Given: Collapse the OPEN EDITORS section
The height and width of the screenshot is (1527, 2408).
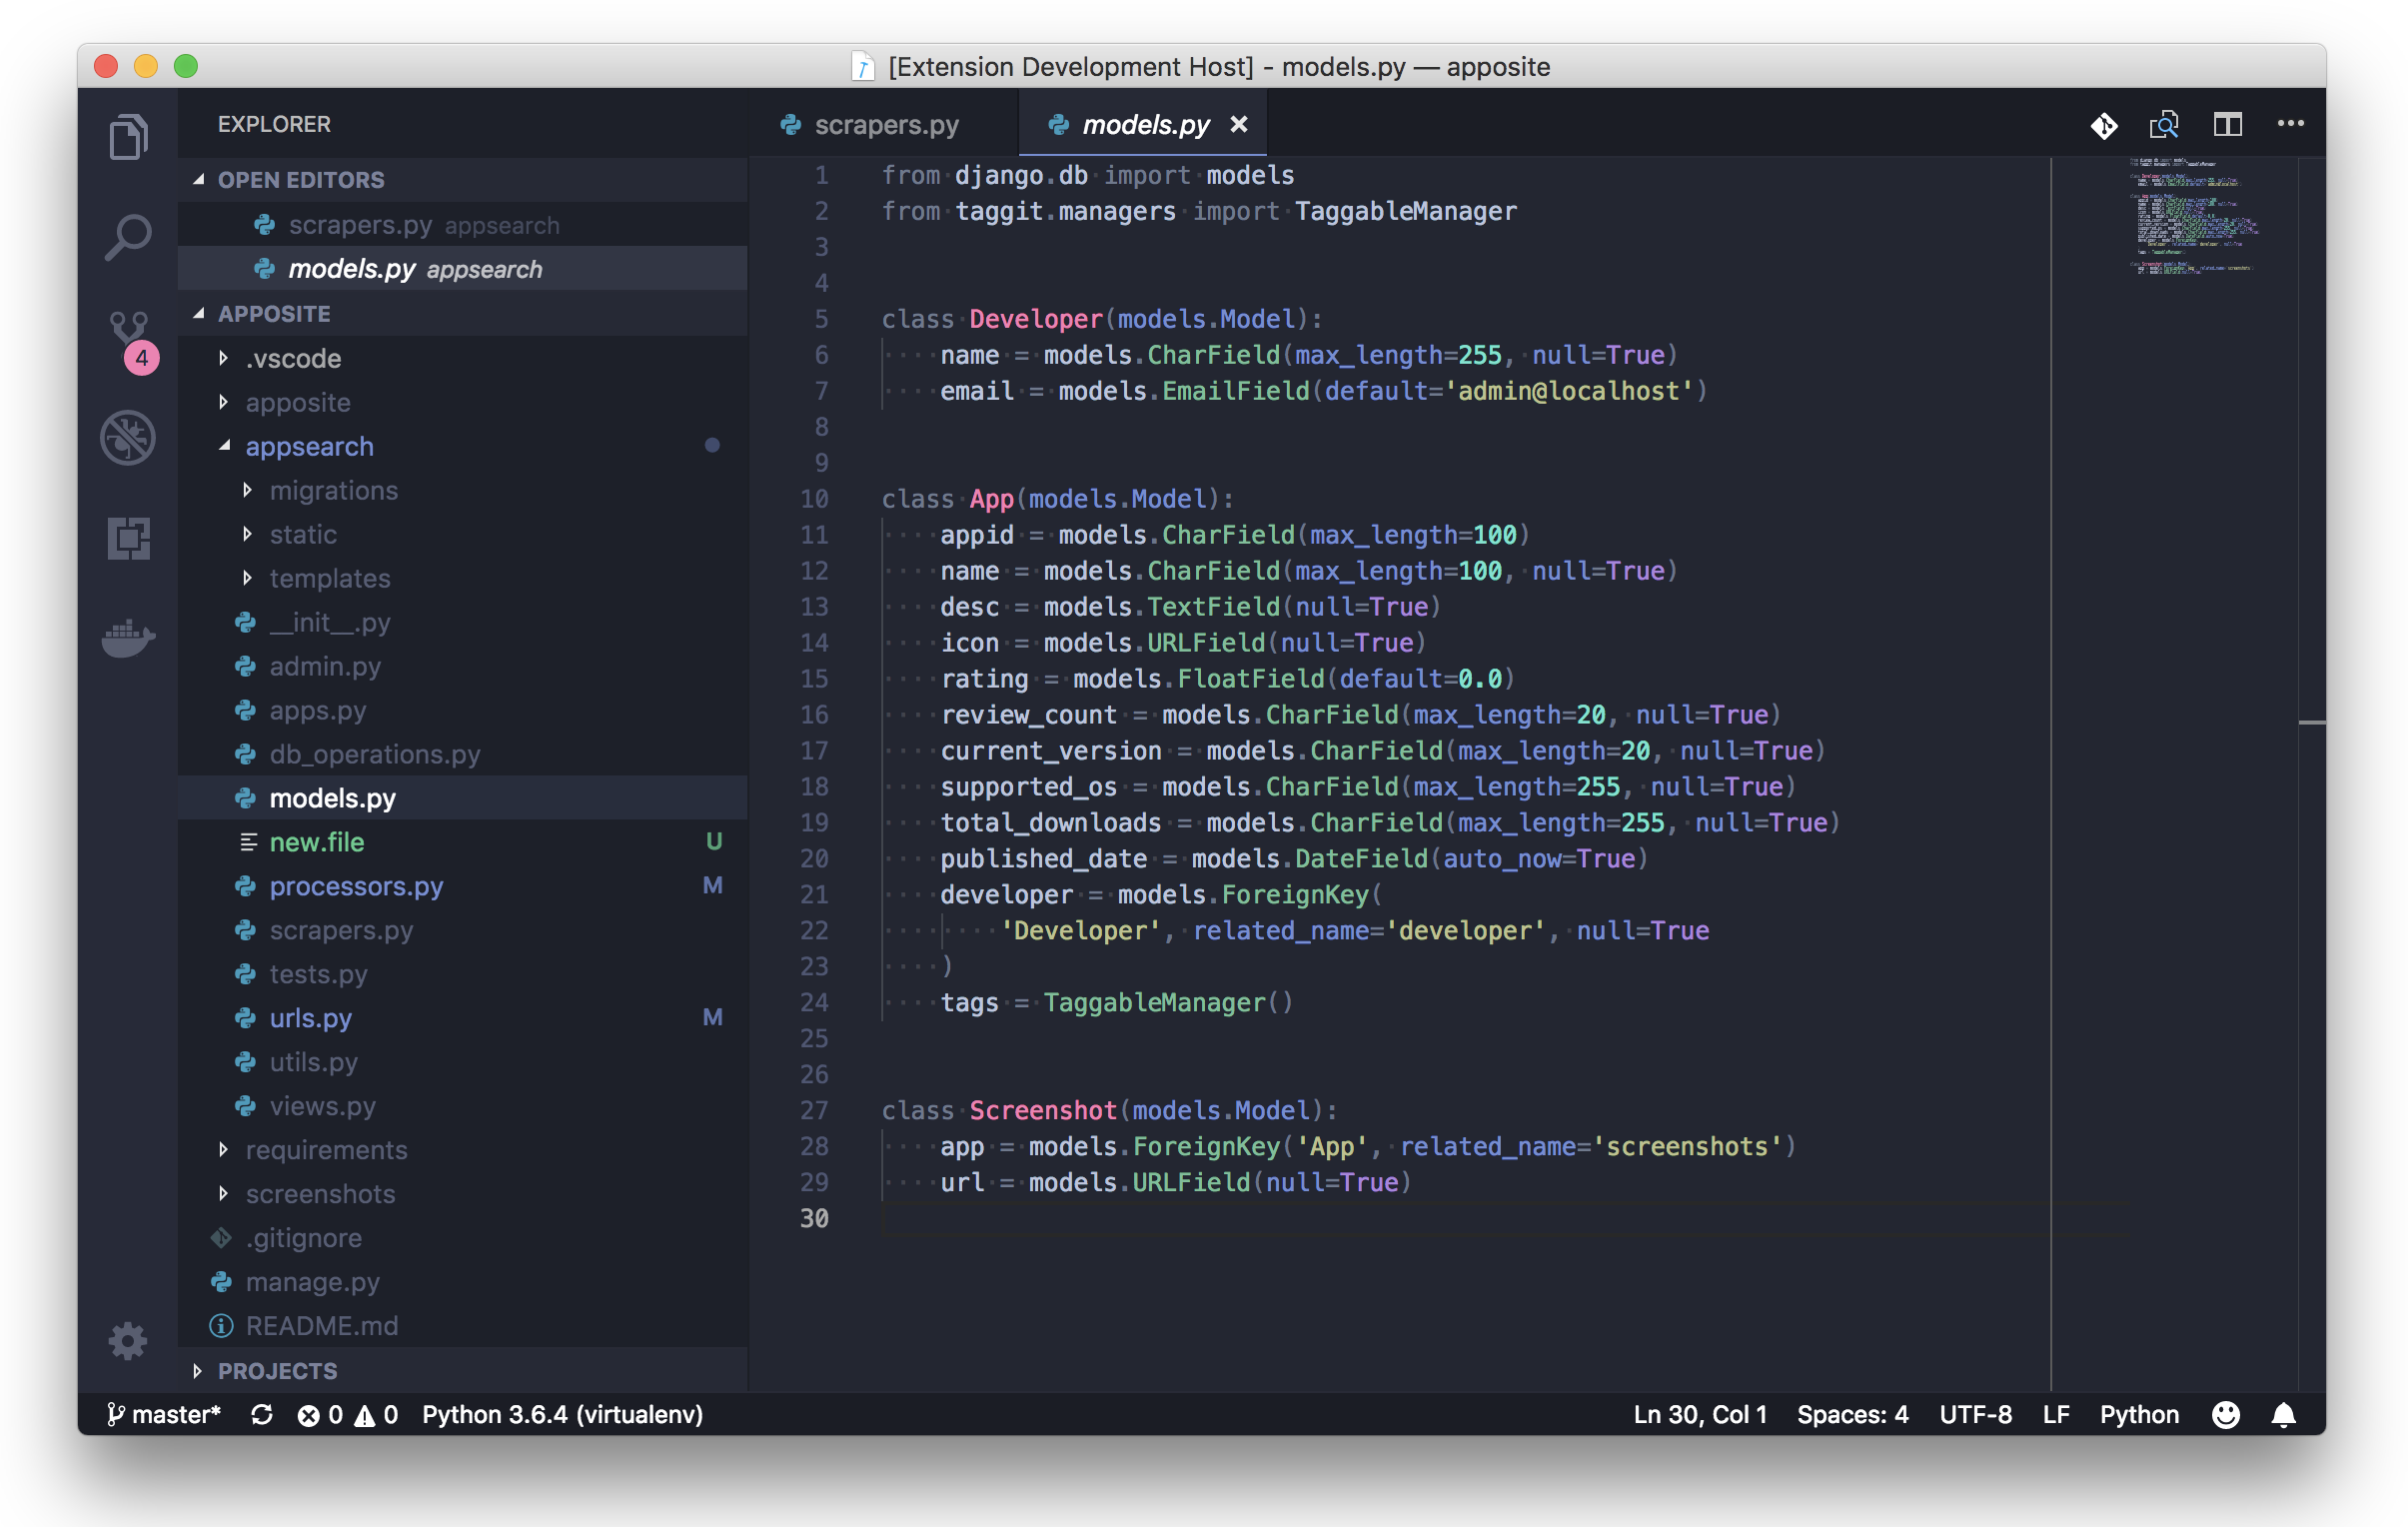Looking at the screenshot, I should point(300,180).
